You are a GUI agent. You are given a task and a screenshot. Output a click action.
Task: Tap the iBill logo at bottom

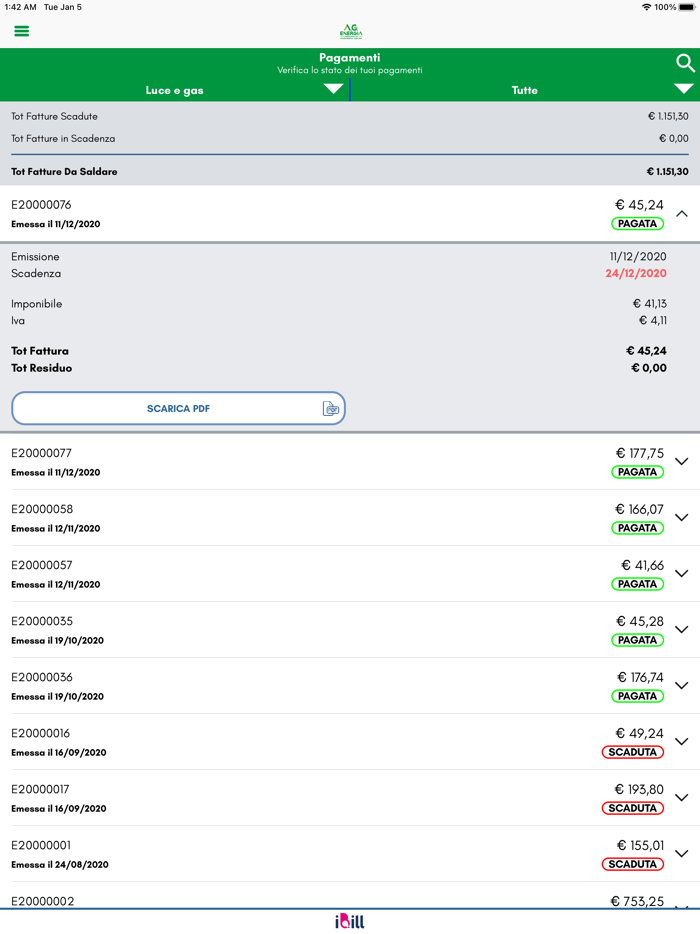click(x=350, y=921)
